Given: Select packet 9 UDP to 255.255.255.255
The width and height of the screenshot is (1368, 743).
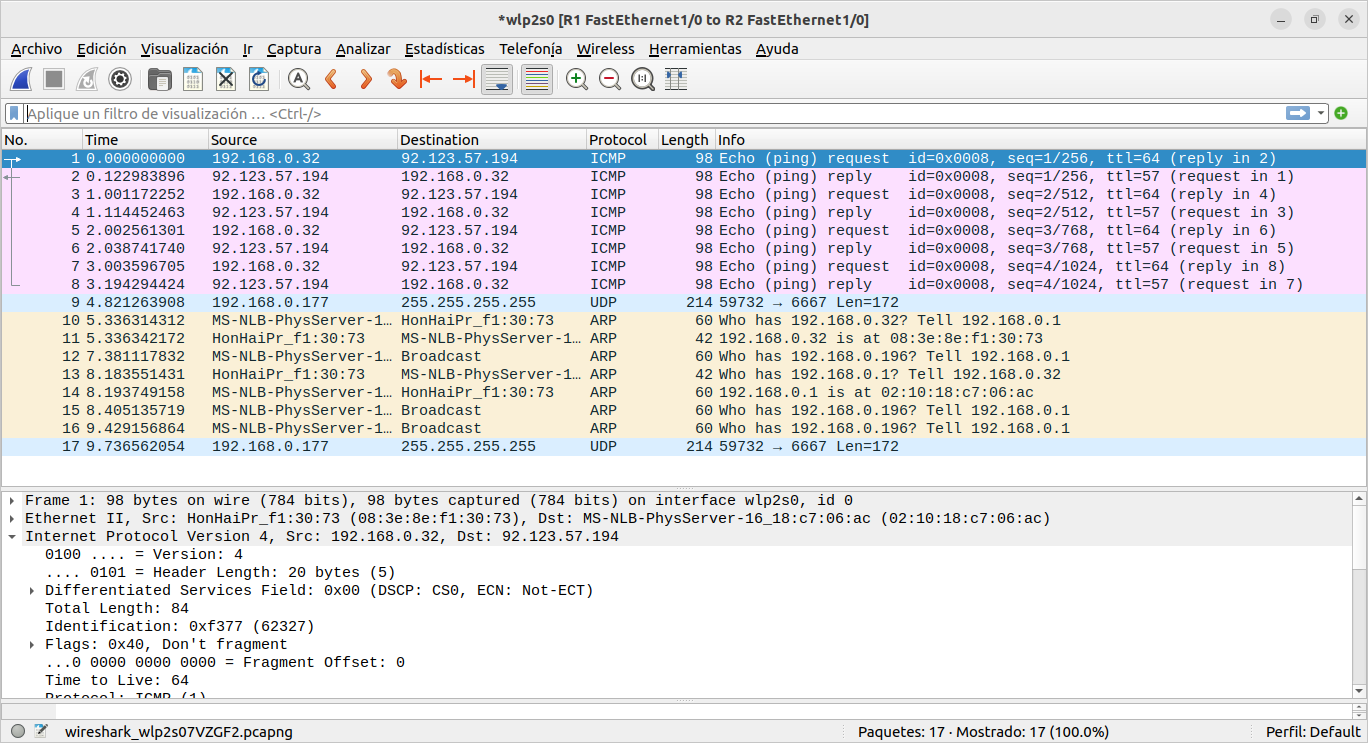Looking at the screenshot, I should pos(683,303).
